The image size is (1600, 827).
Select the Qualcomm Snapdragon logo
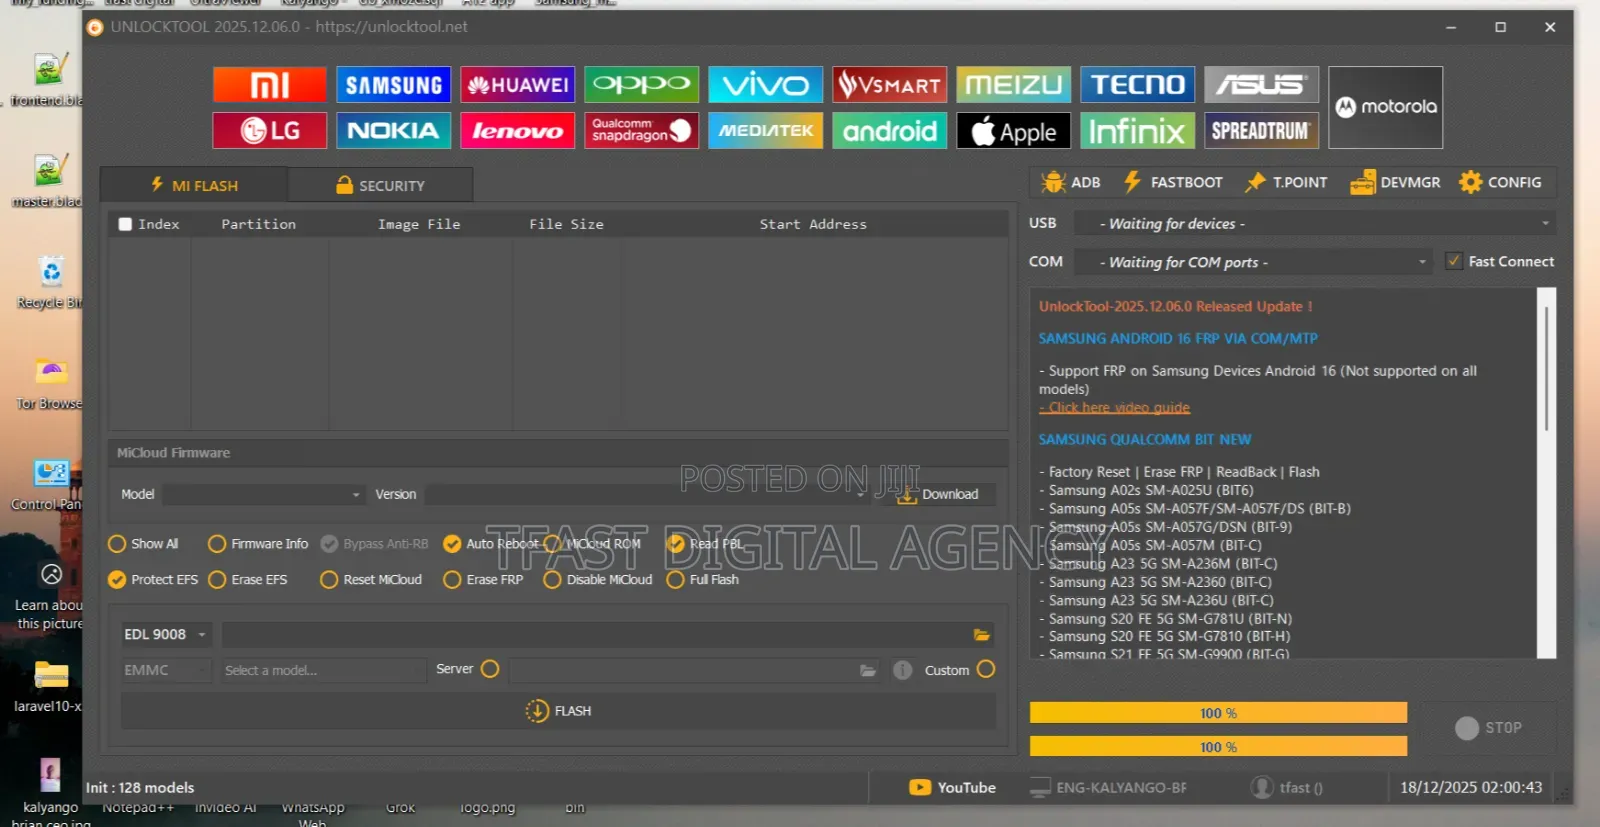coord(642,130)
